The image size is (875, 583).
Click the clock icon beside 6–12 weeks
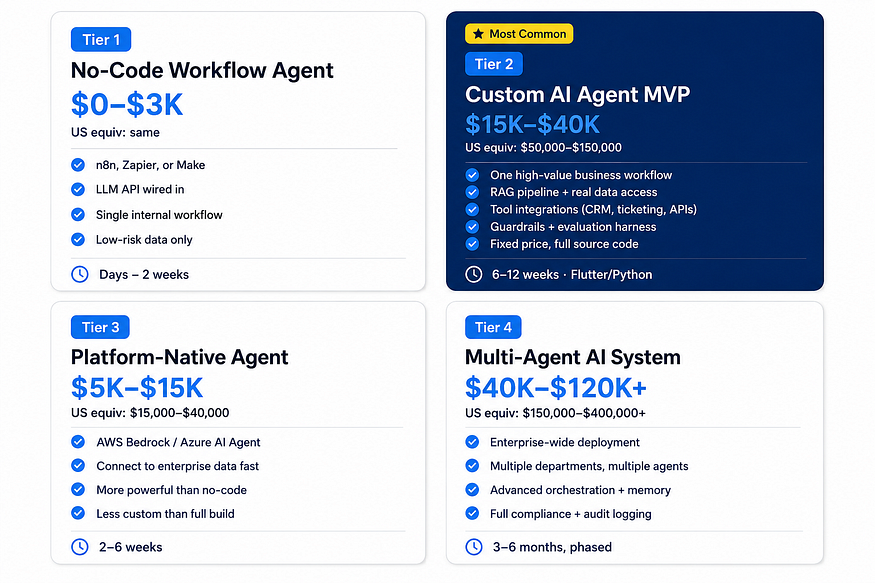(x=474, y=274)
